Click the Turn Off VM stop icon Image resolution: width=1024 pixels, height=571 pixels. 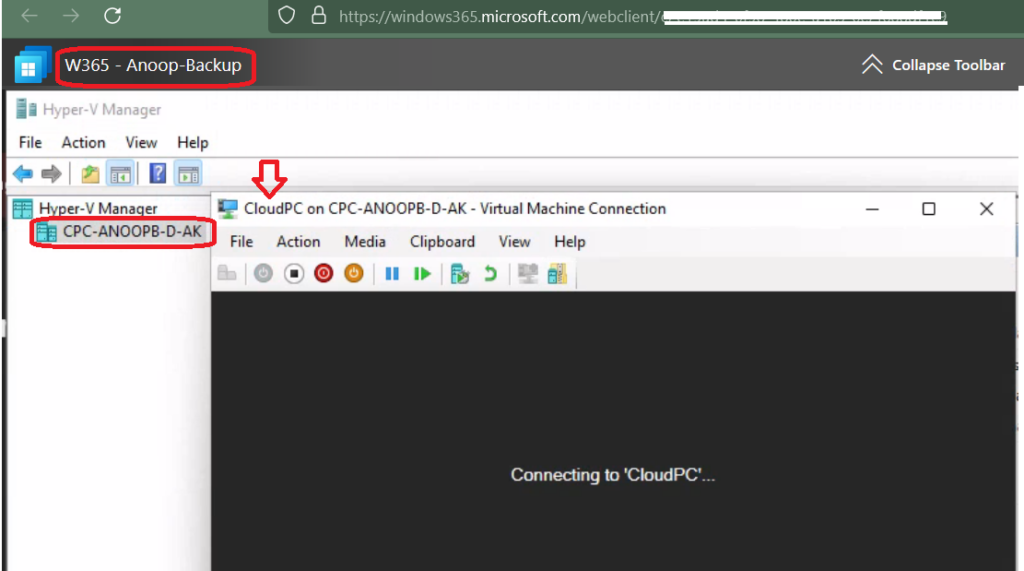[x=294, y=273]
